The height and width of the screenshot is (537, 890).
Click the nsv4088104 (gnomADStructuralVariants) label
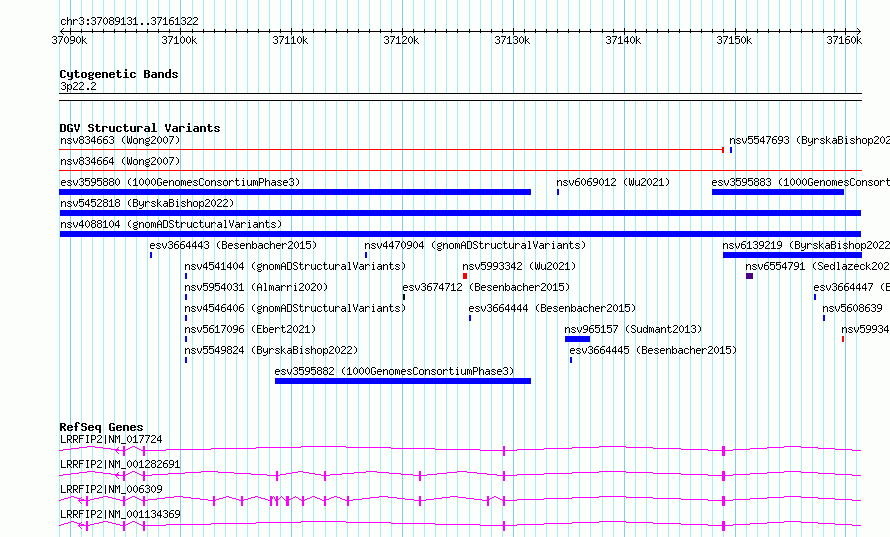point(171,224)
